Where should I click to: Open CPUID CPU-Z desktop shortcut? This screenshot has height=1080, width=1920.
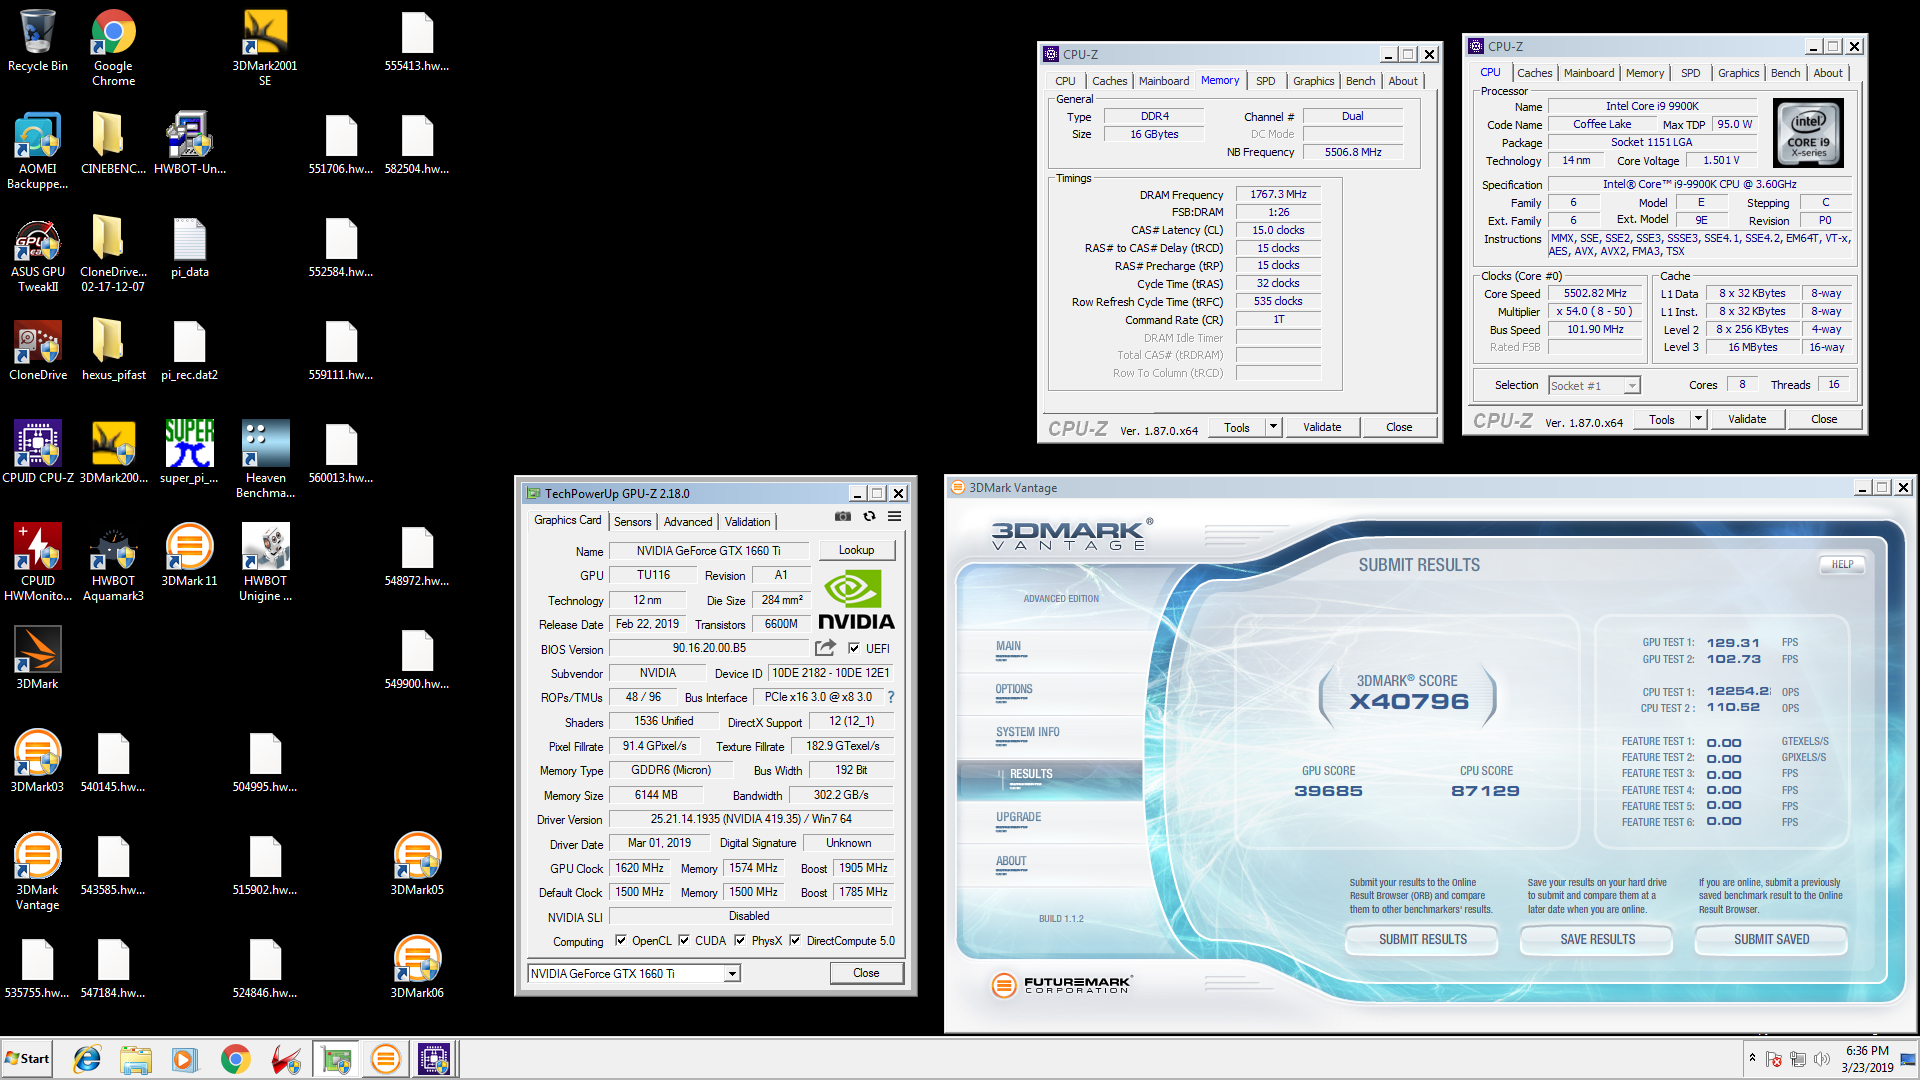[x=38, y=453]
